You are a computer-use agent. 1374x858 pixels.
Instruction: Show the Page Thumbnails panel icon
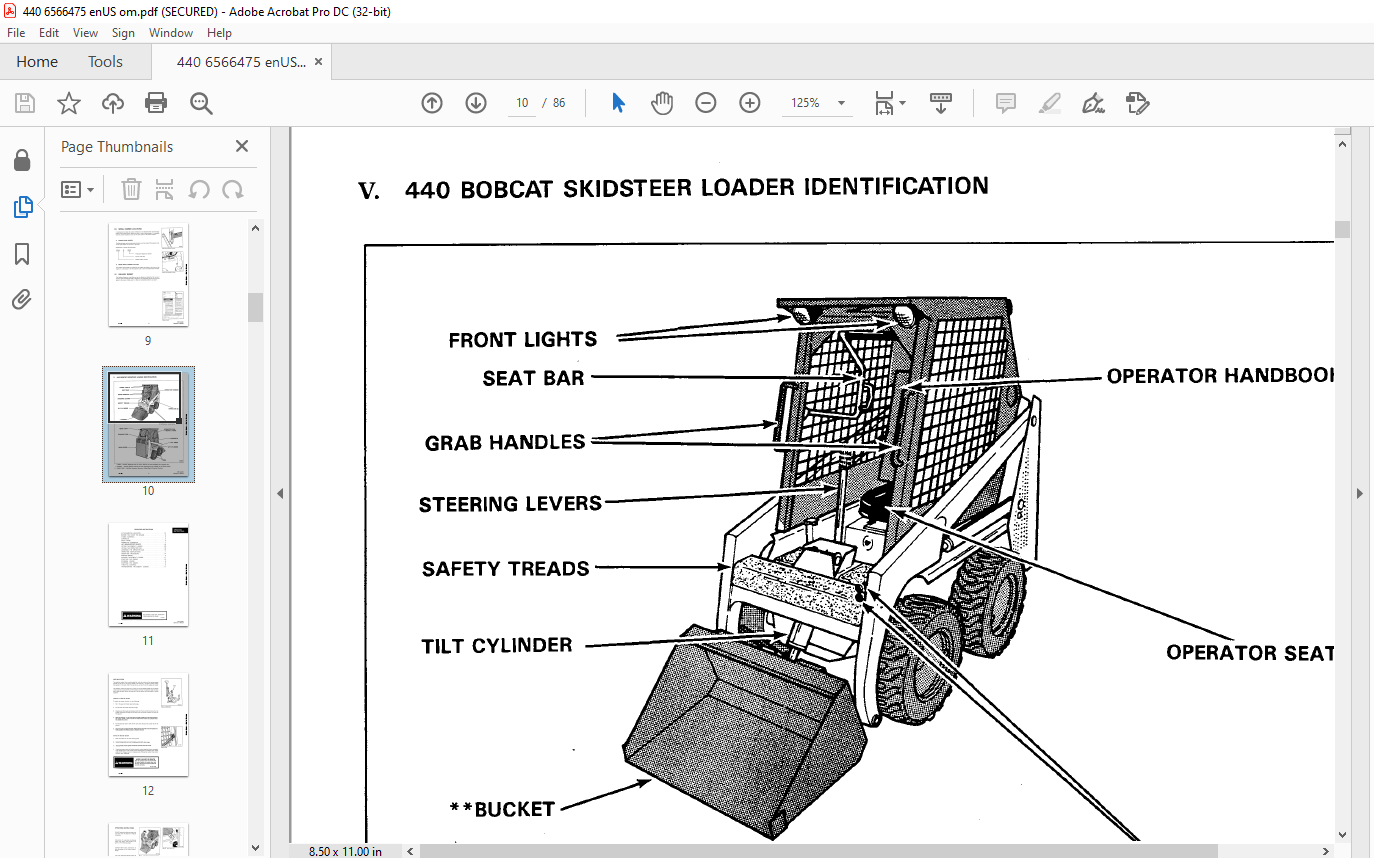pyautogui.click(x=22, y=207)
